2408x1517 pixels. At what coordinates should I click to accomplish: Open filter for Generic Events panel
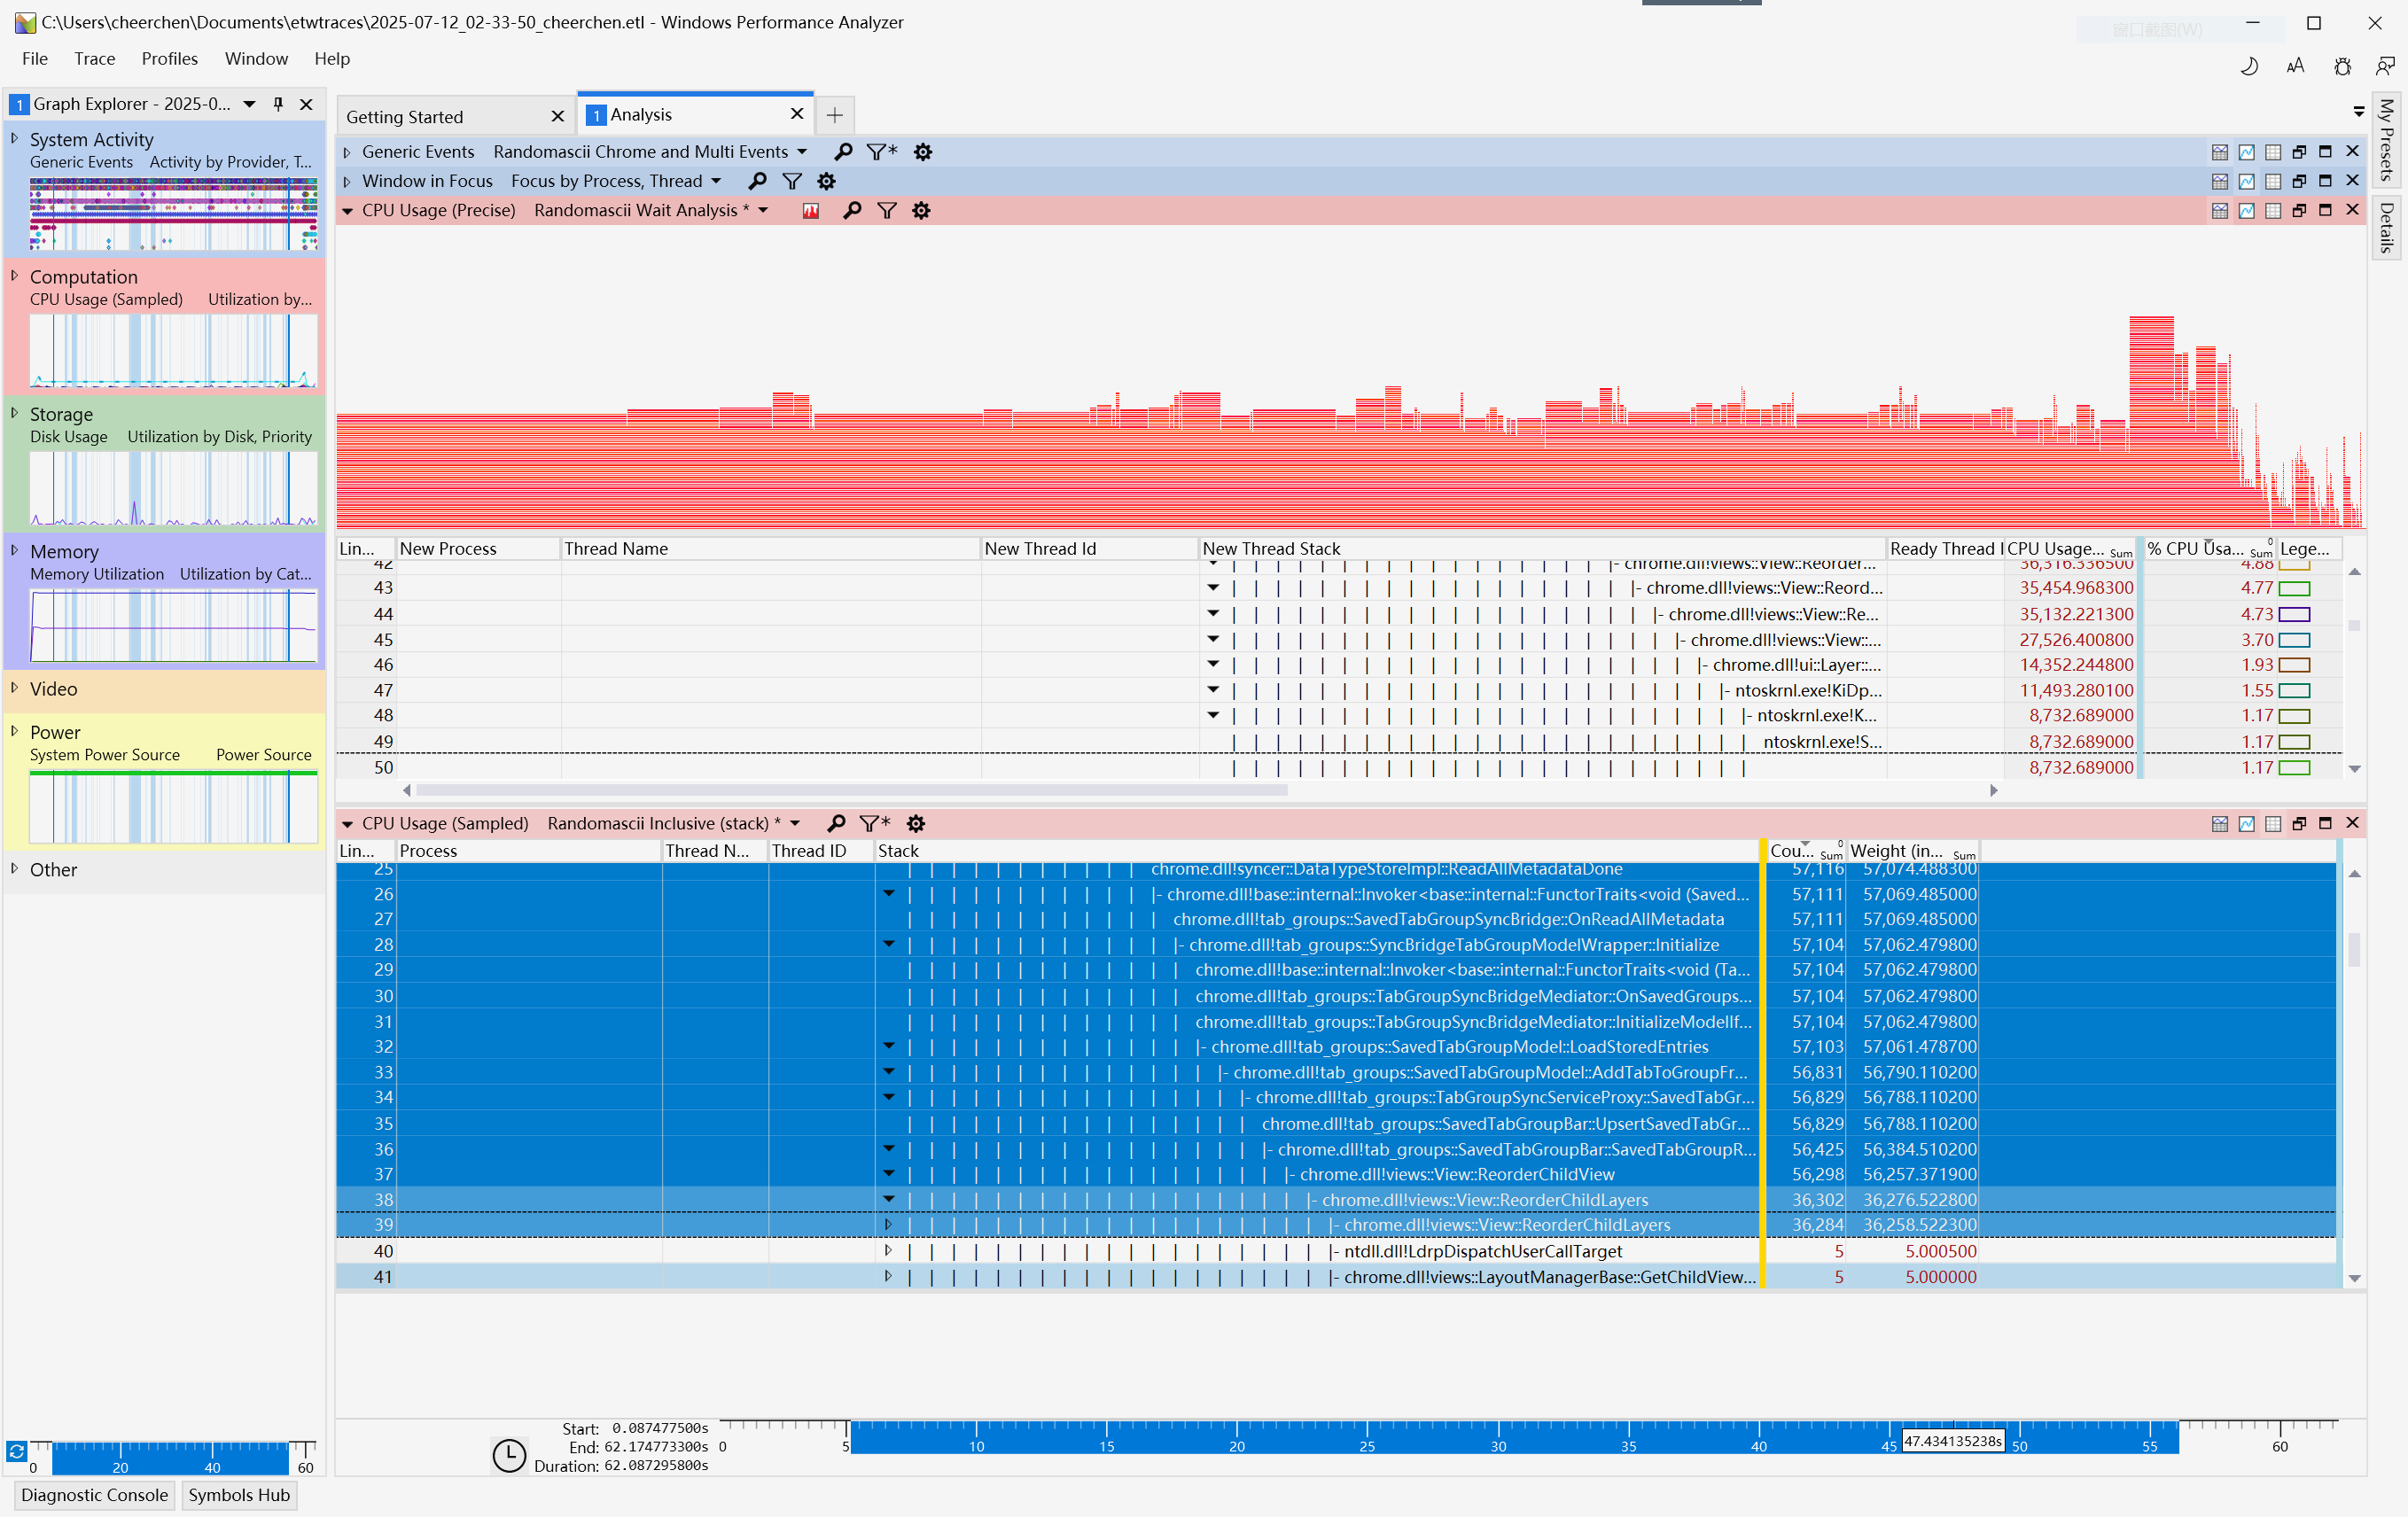[881, 152]
